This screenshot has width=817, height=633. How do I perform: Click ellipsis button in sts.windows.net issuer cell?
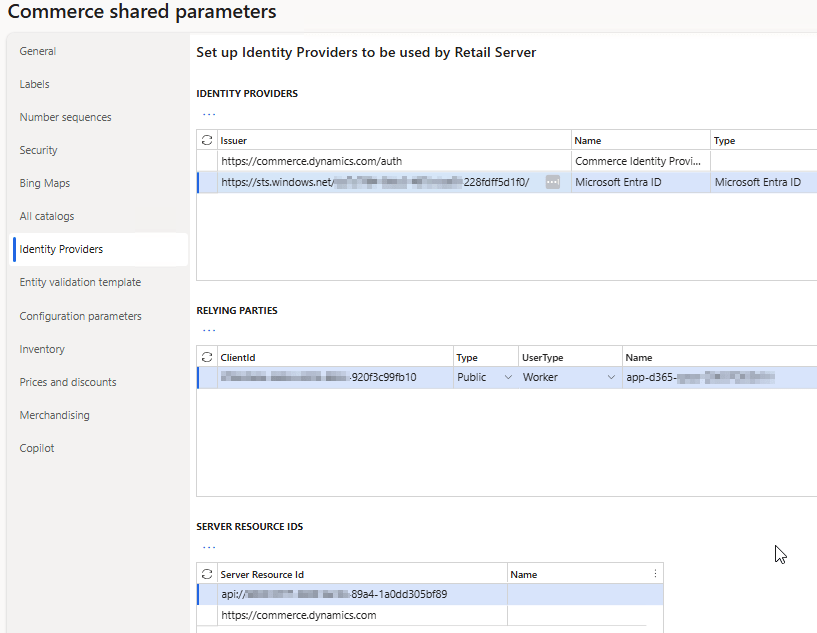pos(553,182)
